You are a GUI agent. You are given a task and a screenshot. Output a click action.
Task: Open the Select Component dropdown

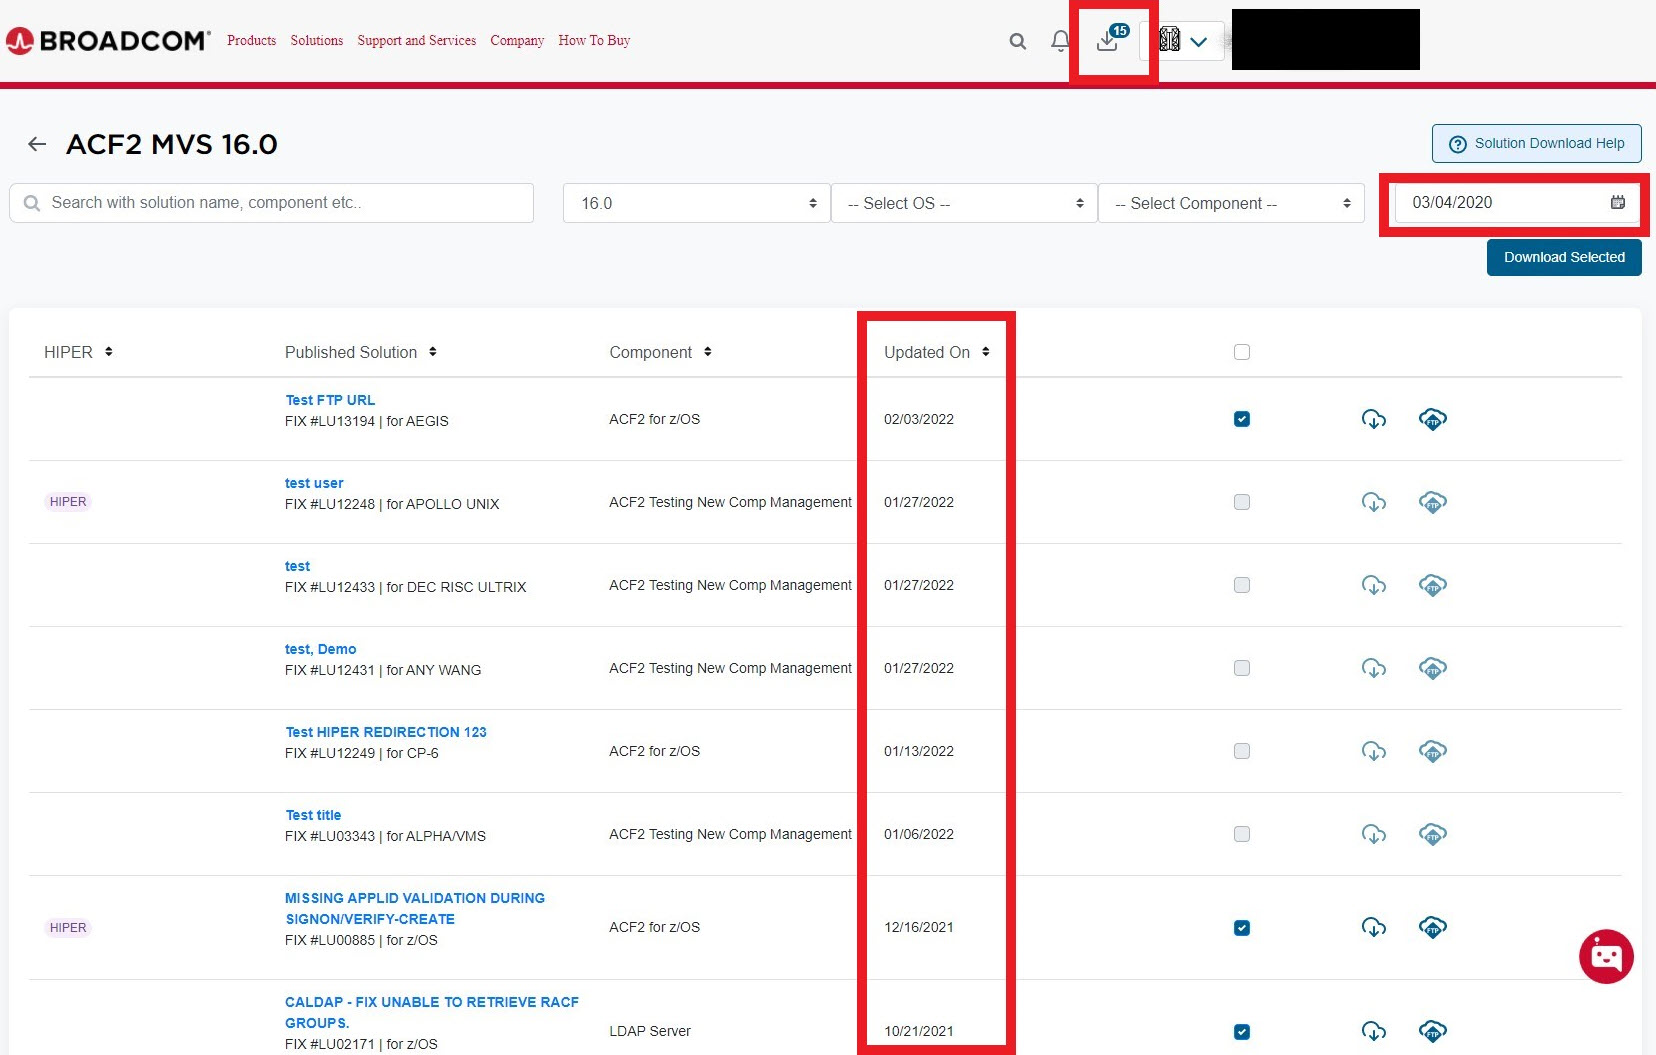[1231, 203]
